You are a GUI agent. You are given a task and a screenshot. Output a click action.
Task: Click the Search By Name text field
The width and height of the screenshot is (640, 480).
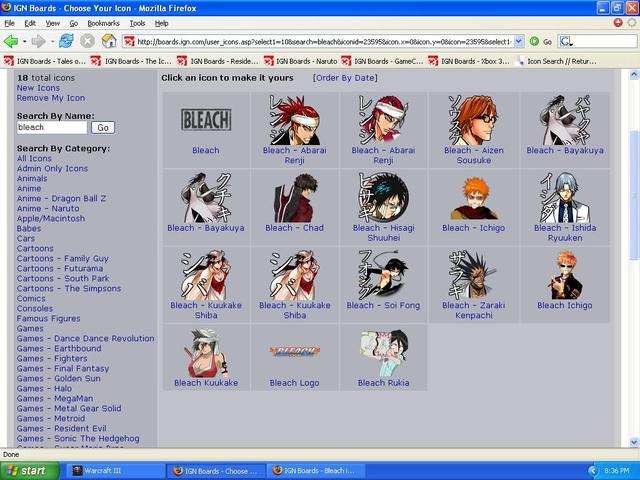(52, 127)
